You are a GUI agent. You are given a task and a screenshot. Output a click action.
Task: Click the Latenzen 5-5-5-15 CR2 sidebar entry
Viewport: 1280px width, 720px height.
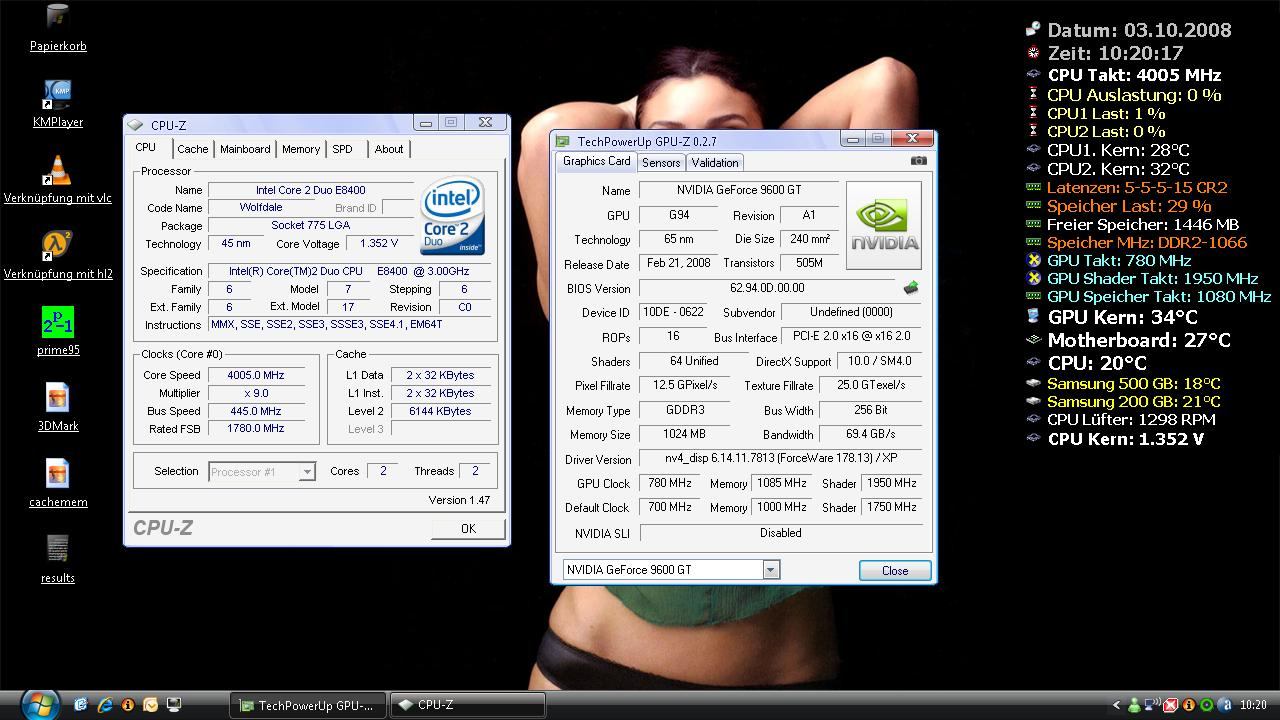pos(1137,187)
